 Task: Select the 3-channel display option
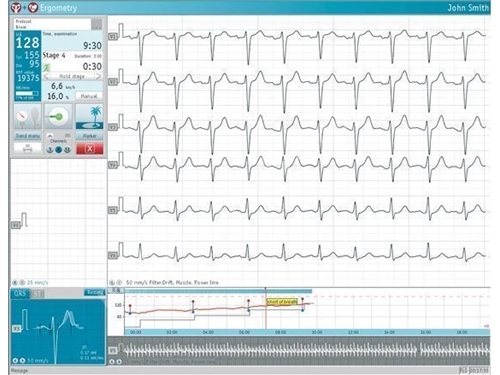(x=50, y=150)
